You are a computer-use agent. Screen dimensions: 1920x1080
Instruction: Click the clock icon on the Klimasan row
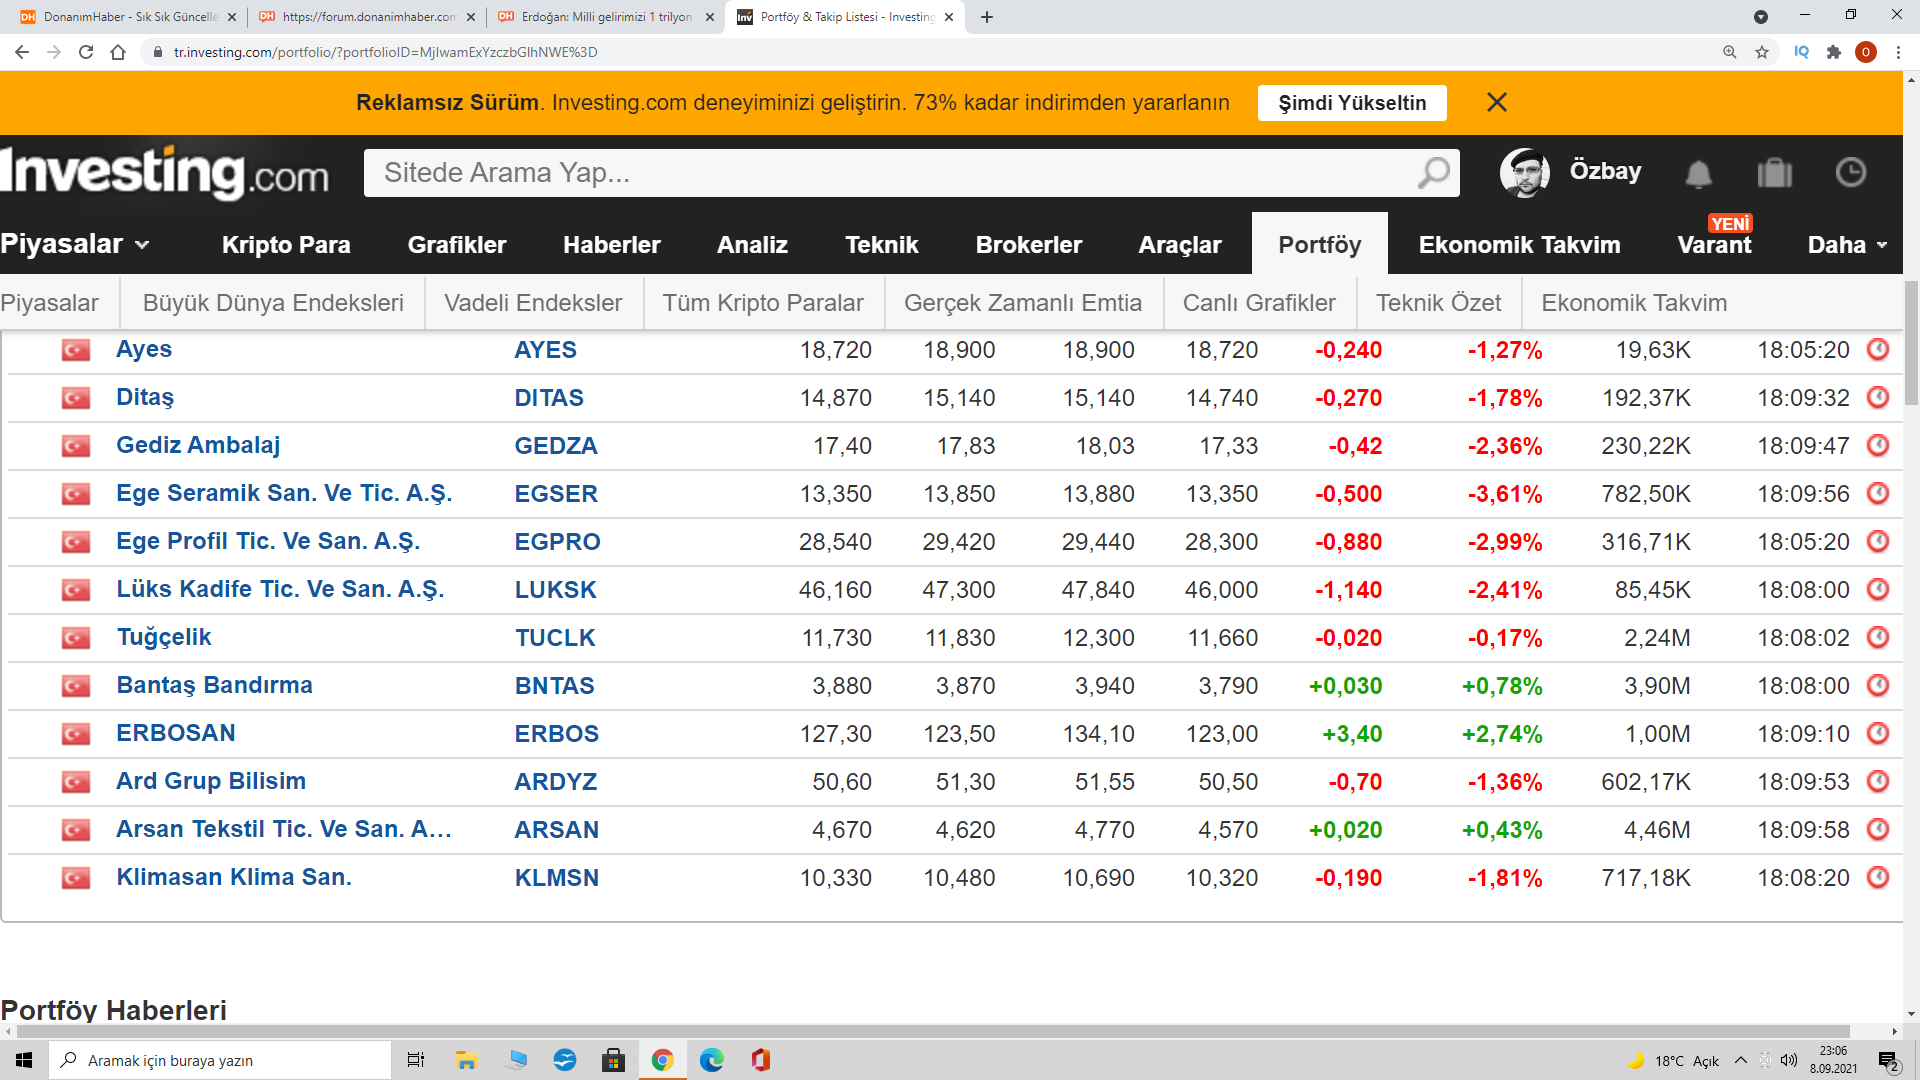(1878, 877)
